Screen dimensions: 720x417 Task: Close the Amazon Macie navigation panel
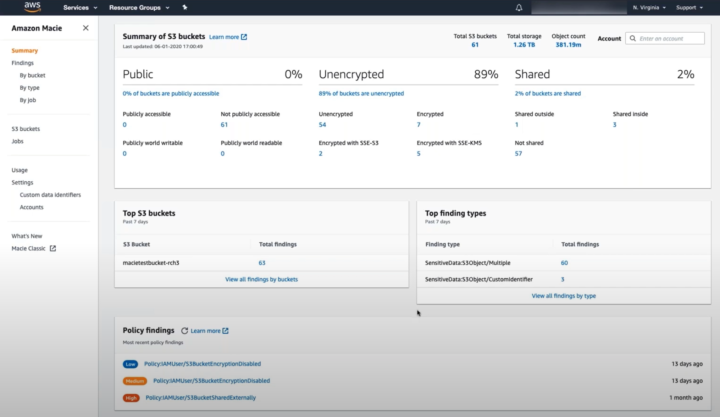click(x=86, y=28)
